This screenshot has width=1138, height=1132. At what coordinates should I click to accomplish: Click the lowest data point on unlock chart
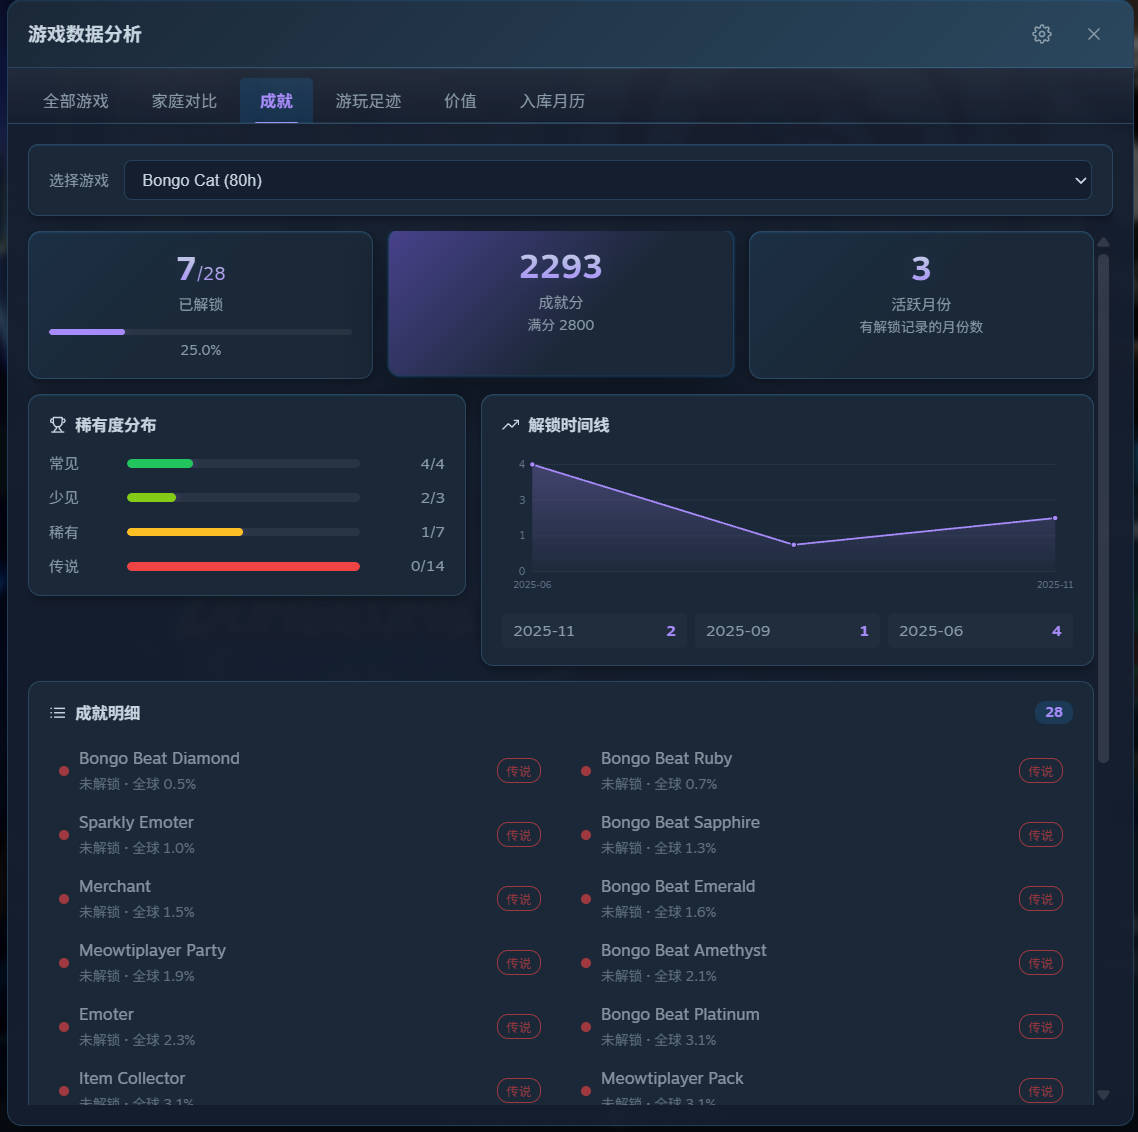(x=793, y=544)
